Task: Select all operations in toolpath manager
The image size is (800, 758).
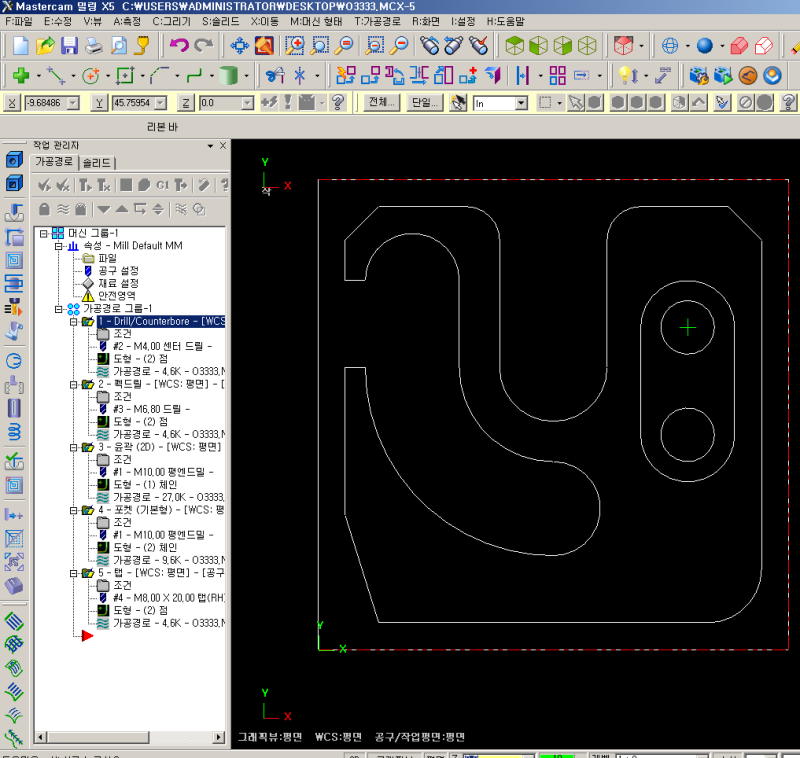Action: coord(44,185)
